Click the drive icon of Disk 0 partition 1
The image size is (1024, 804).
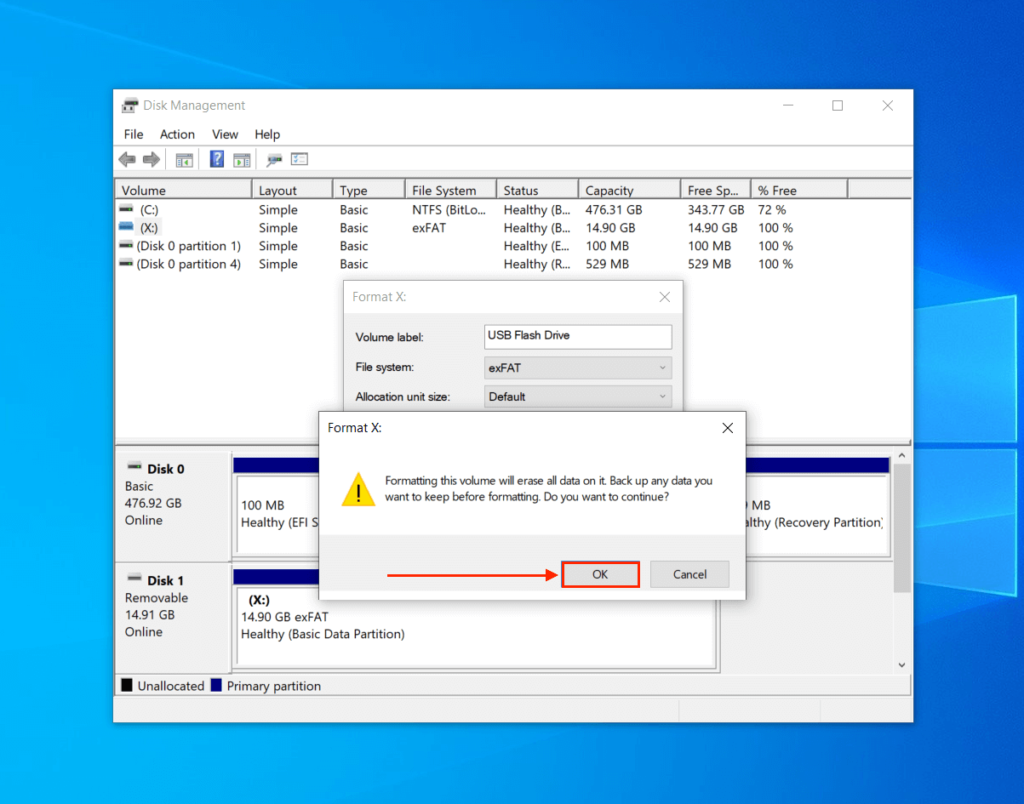click(126, 245)
